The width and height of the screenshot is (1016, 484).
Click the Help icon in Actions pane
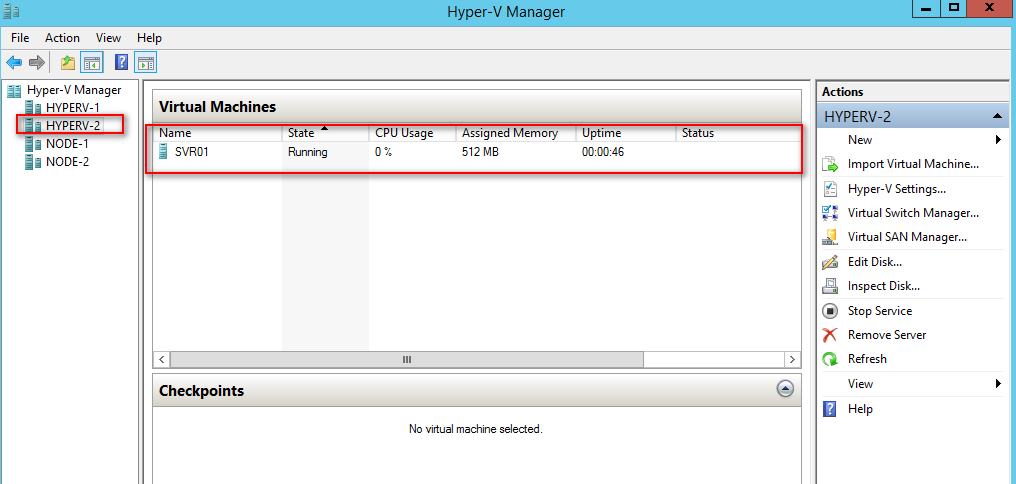point(830,409)
